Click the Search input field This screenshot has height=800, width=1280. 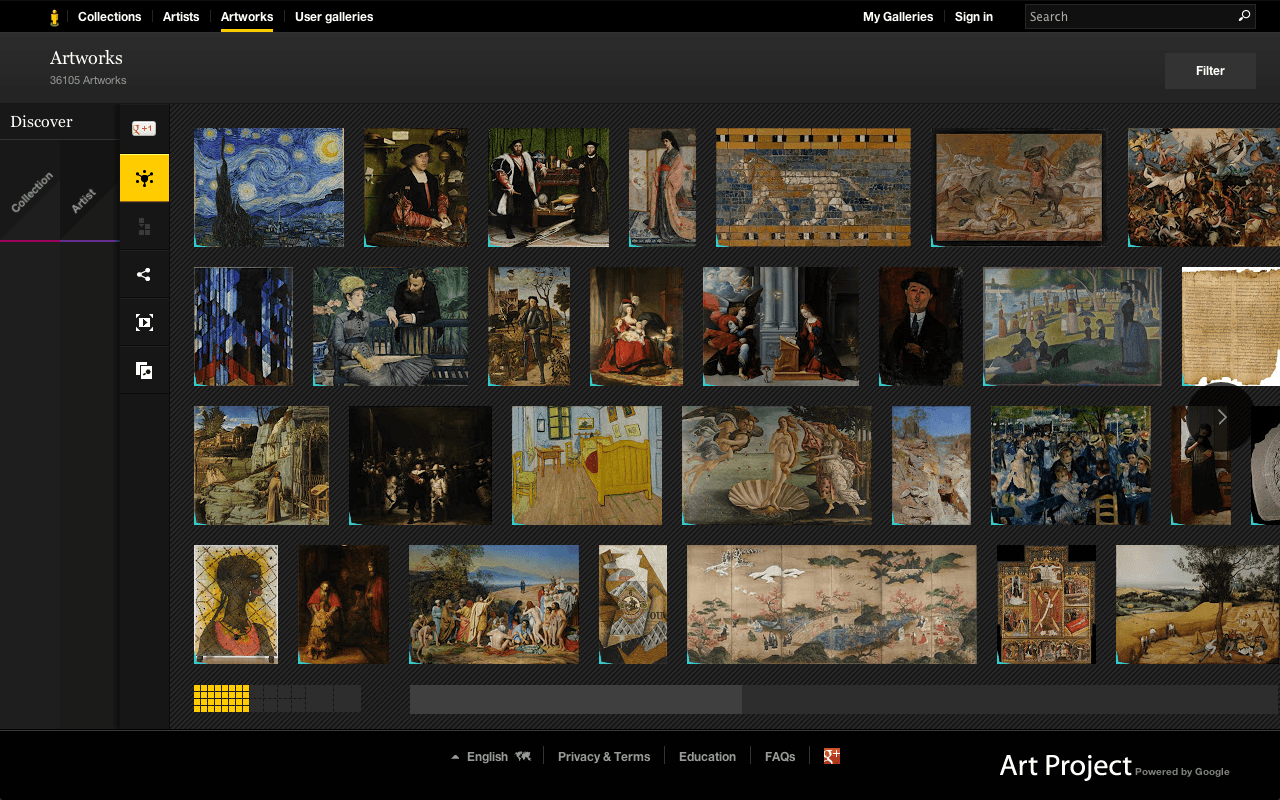click(1130, 16)
